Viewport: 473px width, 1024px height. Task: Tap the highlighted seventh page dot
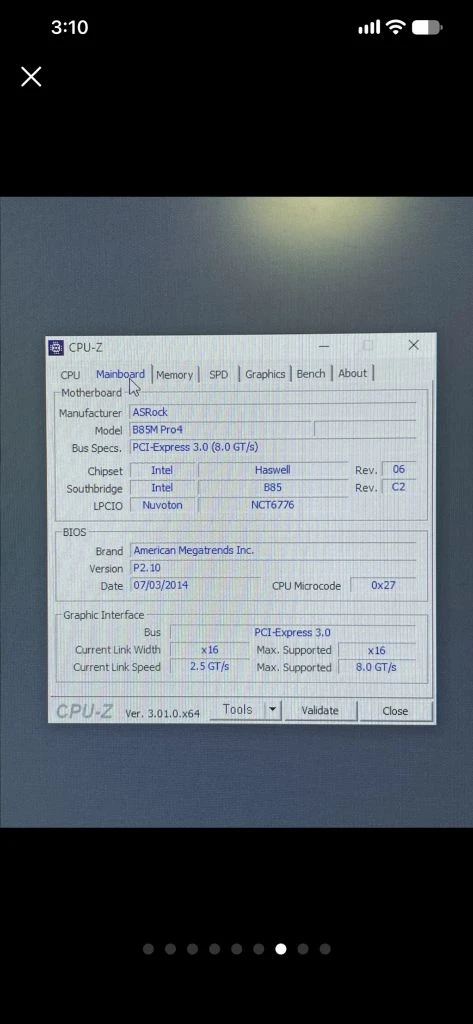click(281, 949)
